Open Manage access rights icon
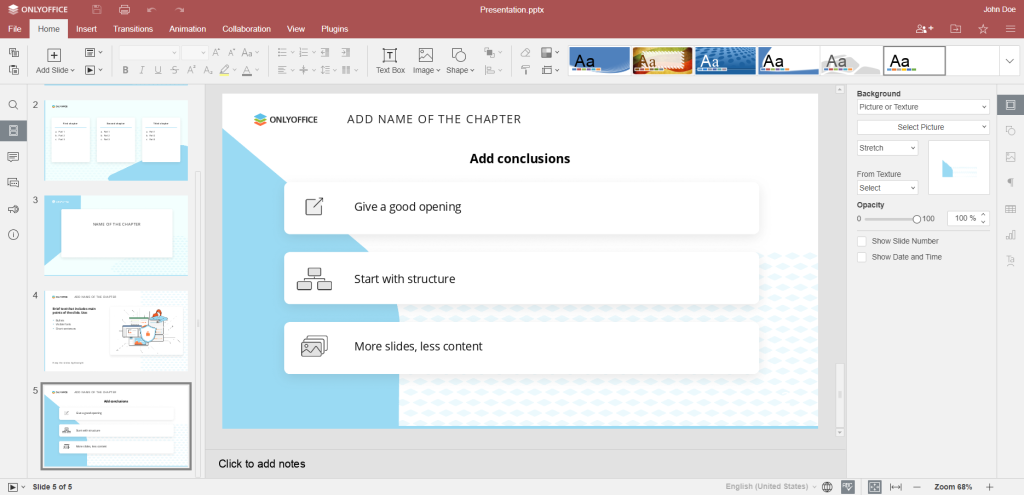The width and height of the screenshot is (1024, 495). pyautogui.click(x=925, y=29)
